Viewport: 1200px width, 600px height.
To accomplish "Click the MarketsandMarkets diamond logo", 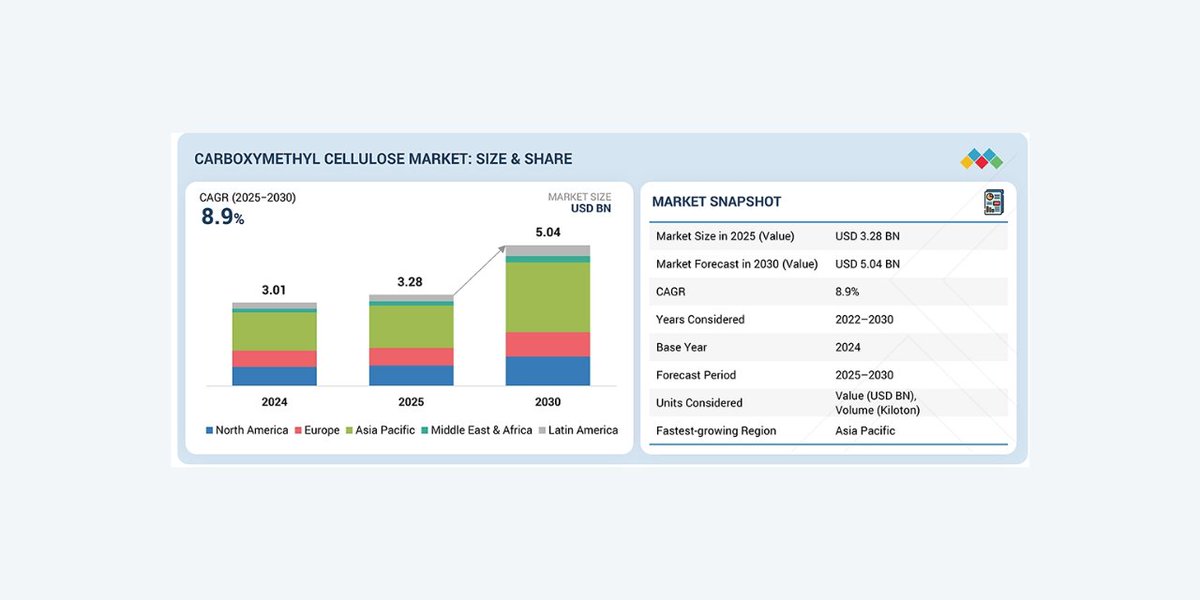I will tap(982, 158).
